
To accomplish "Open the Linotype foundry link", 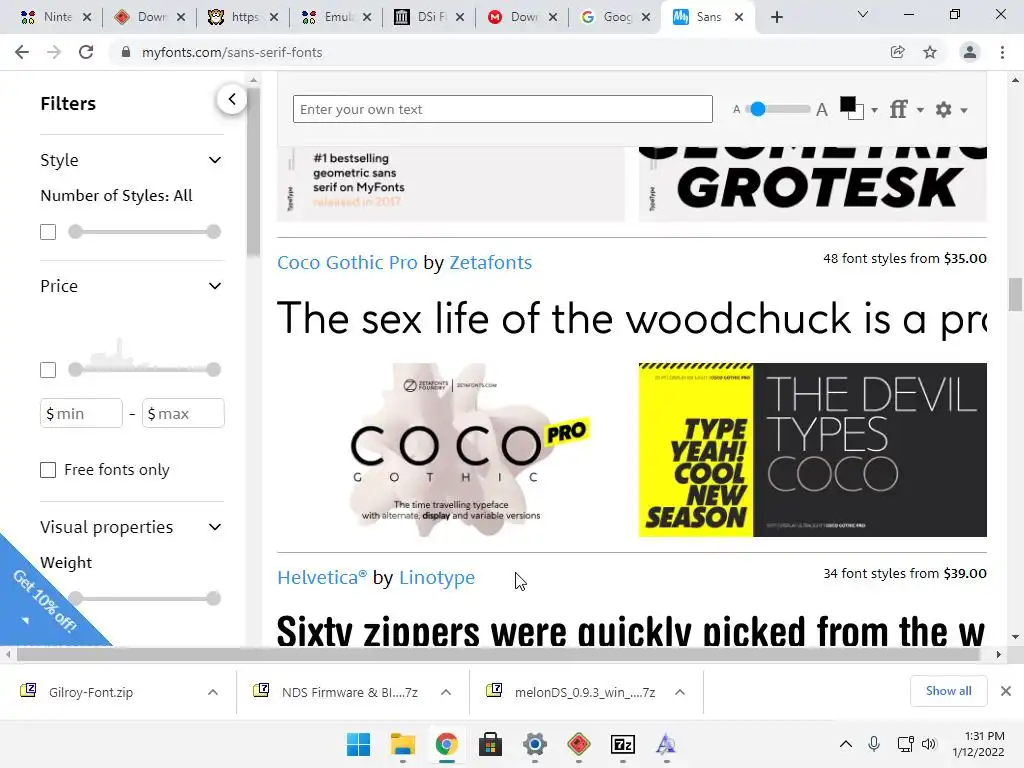I will point(437,577).
